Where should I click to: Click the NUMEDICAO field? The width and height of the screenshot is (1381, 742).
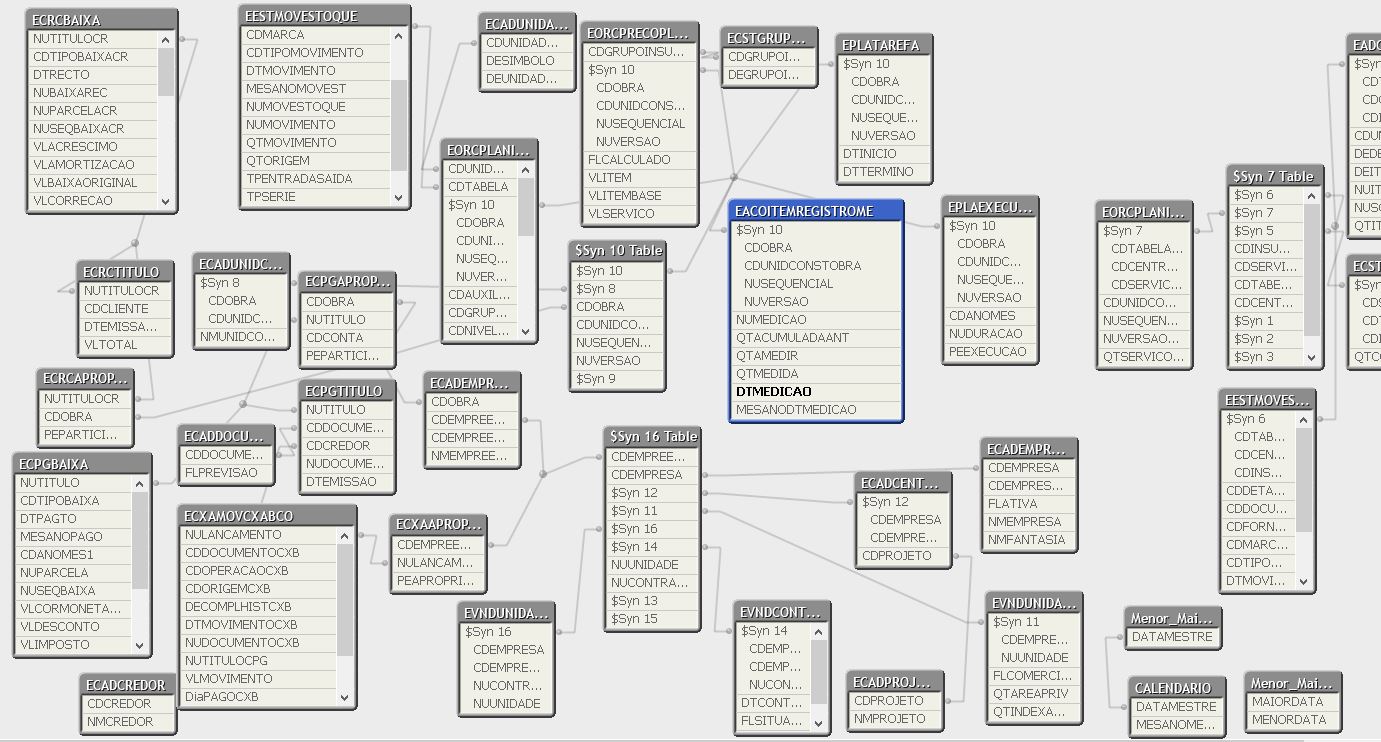(x=816, y=320)
